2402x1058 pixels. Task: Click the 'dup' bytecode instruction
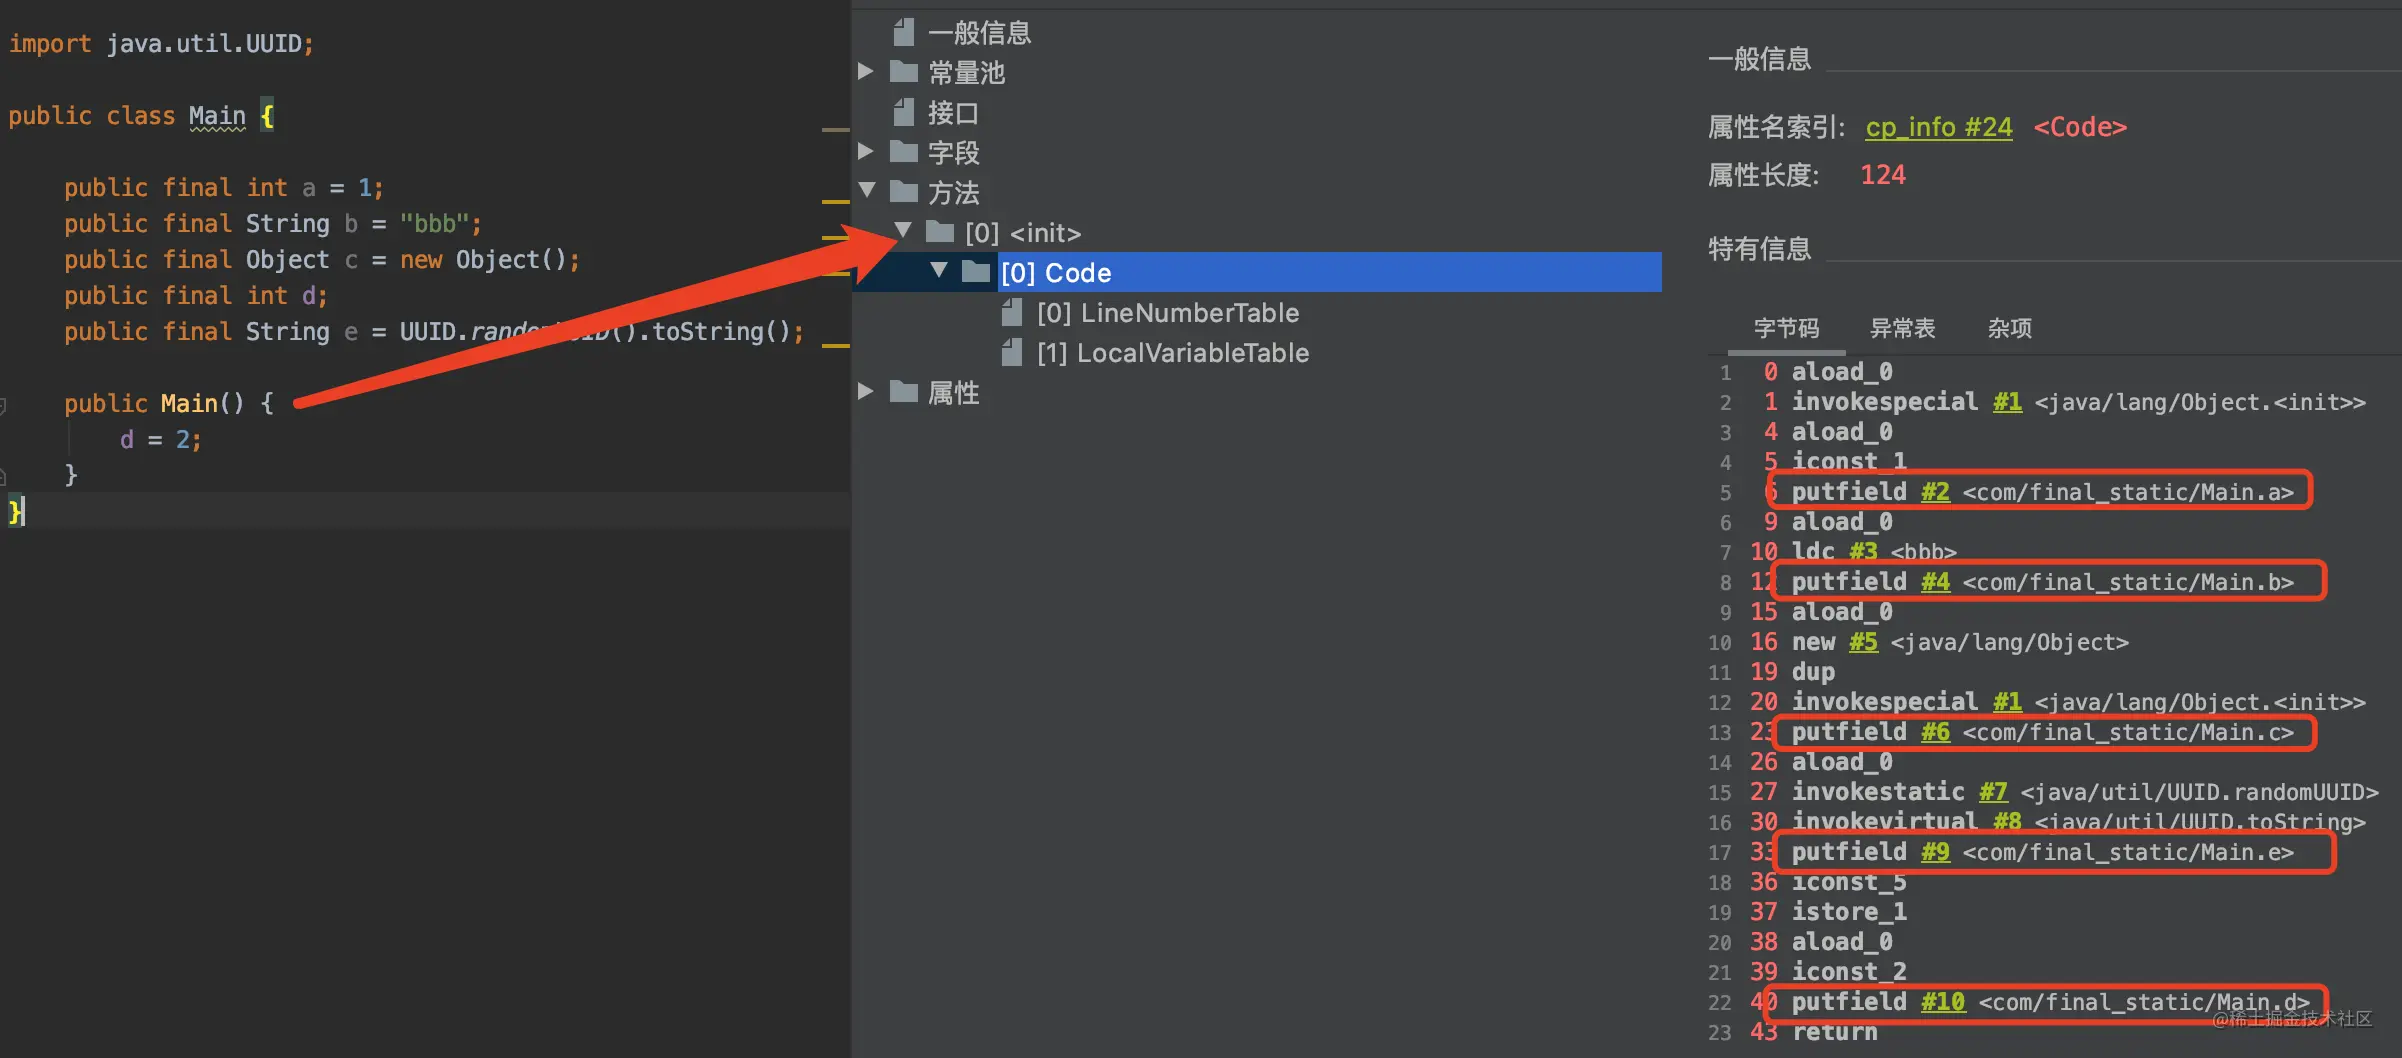(1813, 672)
